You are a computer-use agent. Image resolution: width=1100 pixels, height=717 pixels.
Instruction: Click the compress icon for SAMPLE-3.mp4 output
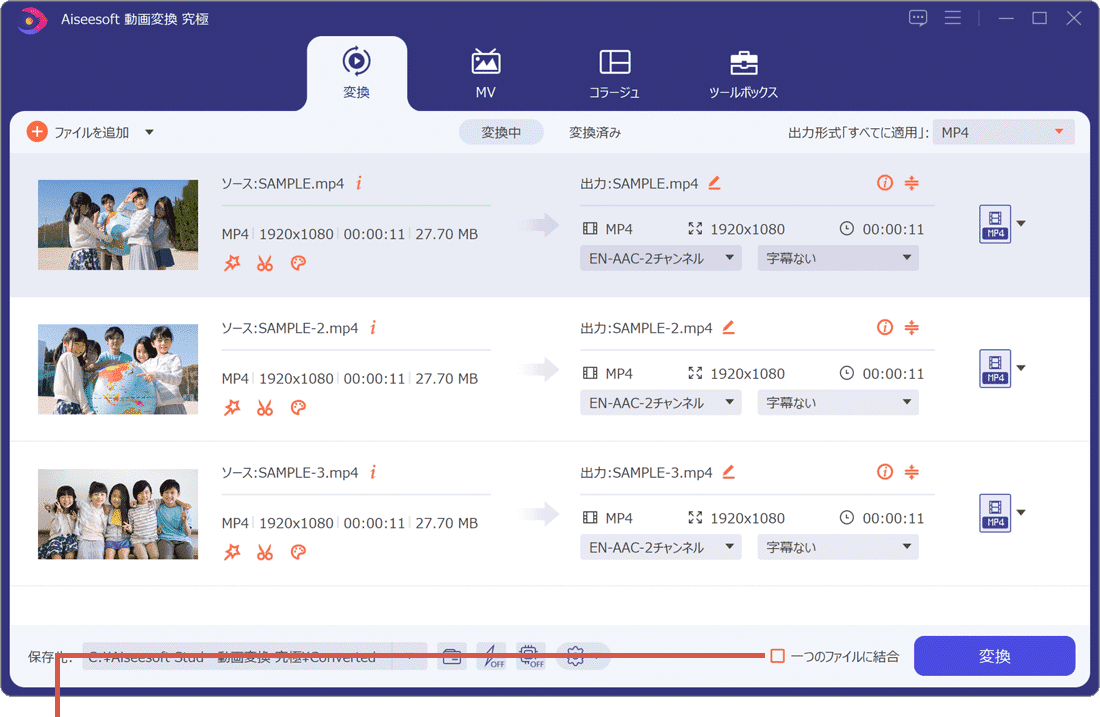[x=911, y=472]
